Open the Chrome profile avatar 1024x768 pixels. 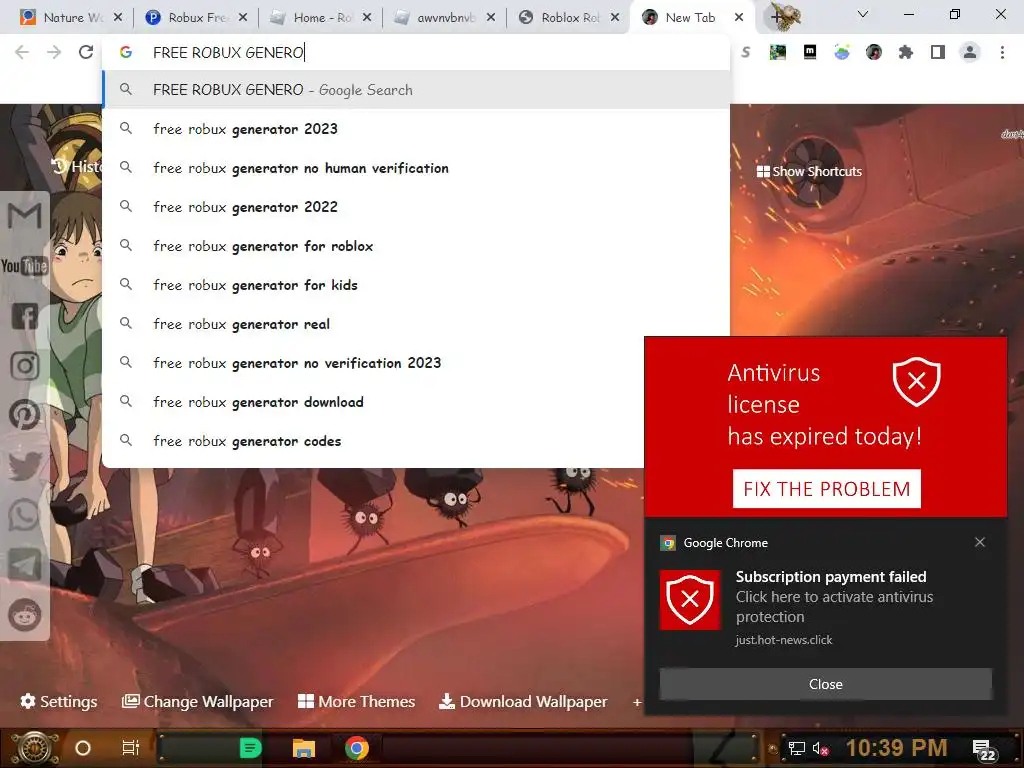tap(970, 52)
